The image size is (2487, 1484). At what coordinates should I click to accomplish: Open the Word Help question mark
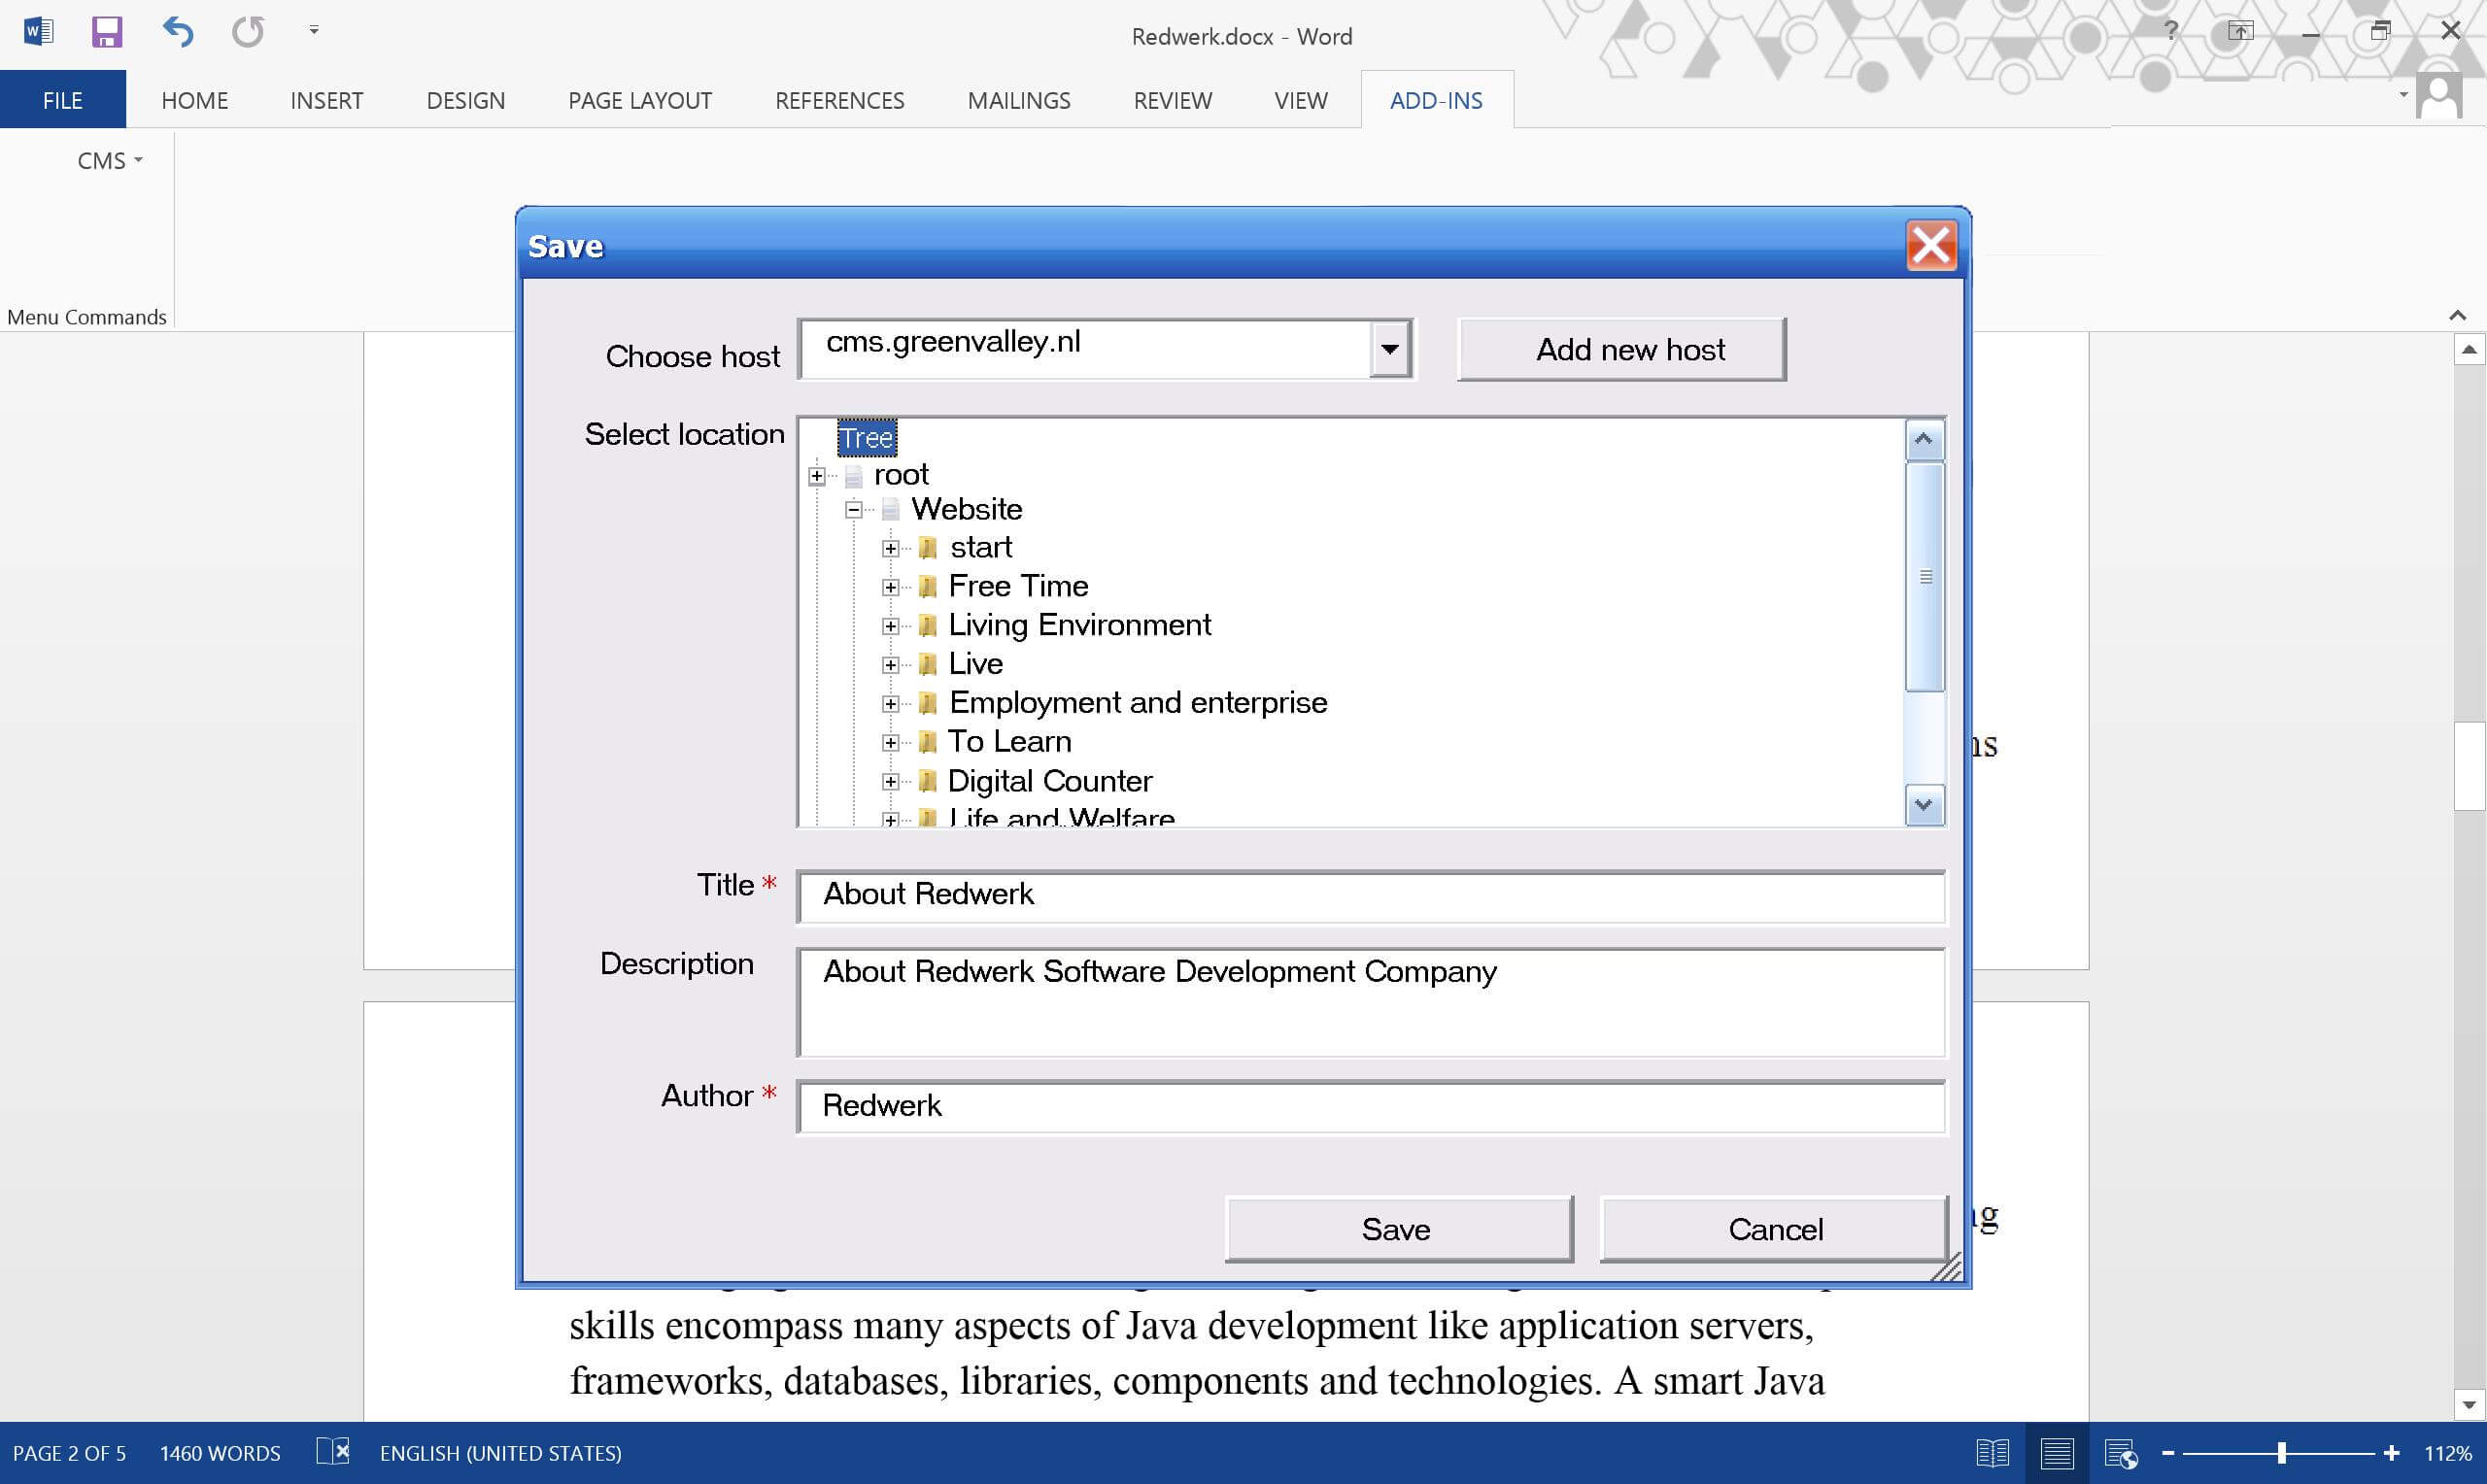click(2170, 30)
